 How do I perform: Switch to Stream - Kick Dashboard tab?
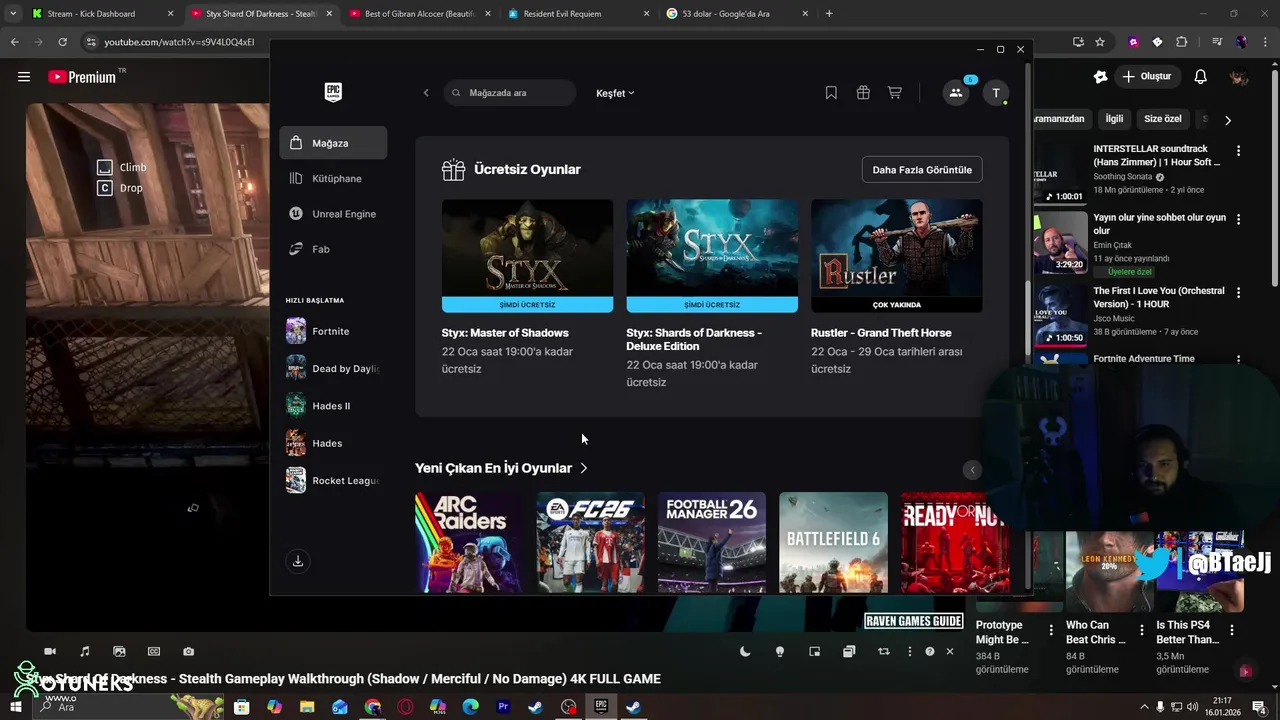coord(100,14)
